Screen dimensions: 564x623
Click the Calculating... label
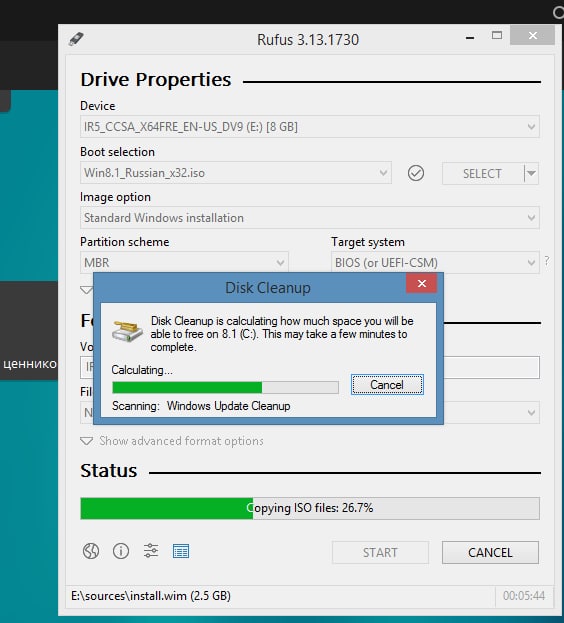pos(142,370)
